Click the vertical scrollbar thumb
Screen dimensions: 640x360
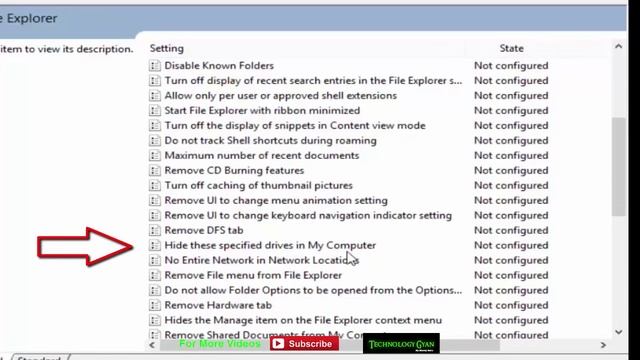pyautogui.click(x=618, y=167)
